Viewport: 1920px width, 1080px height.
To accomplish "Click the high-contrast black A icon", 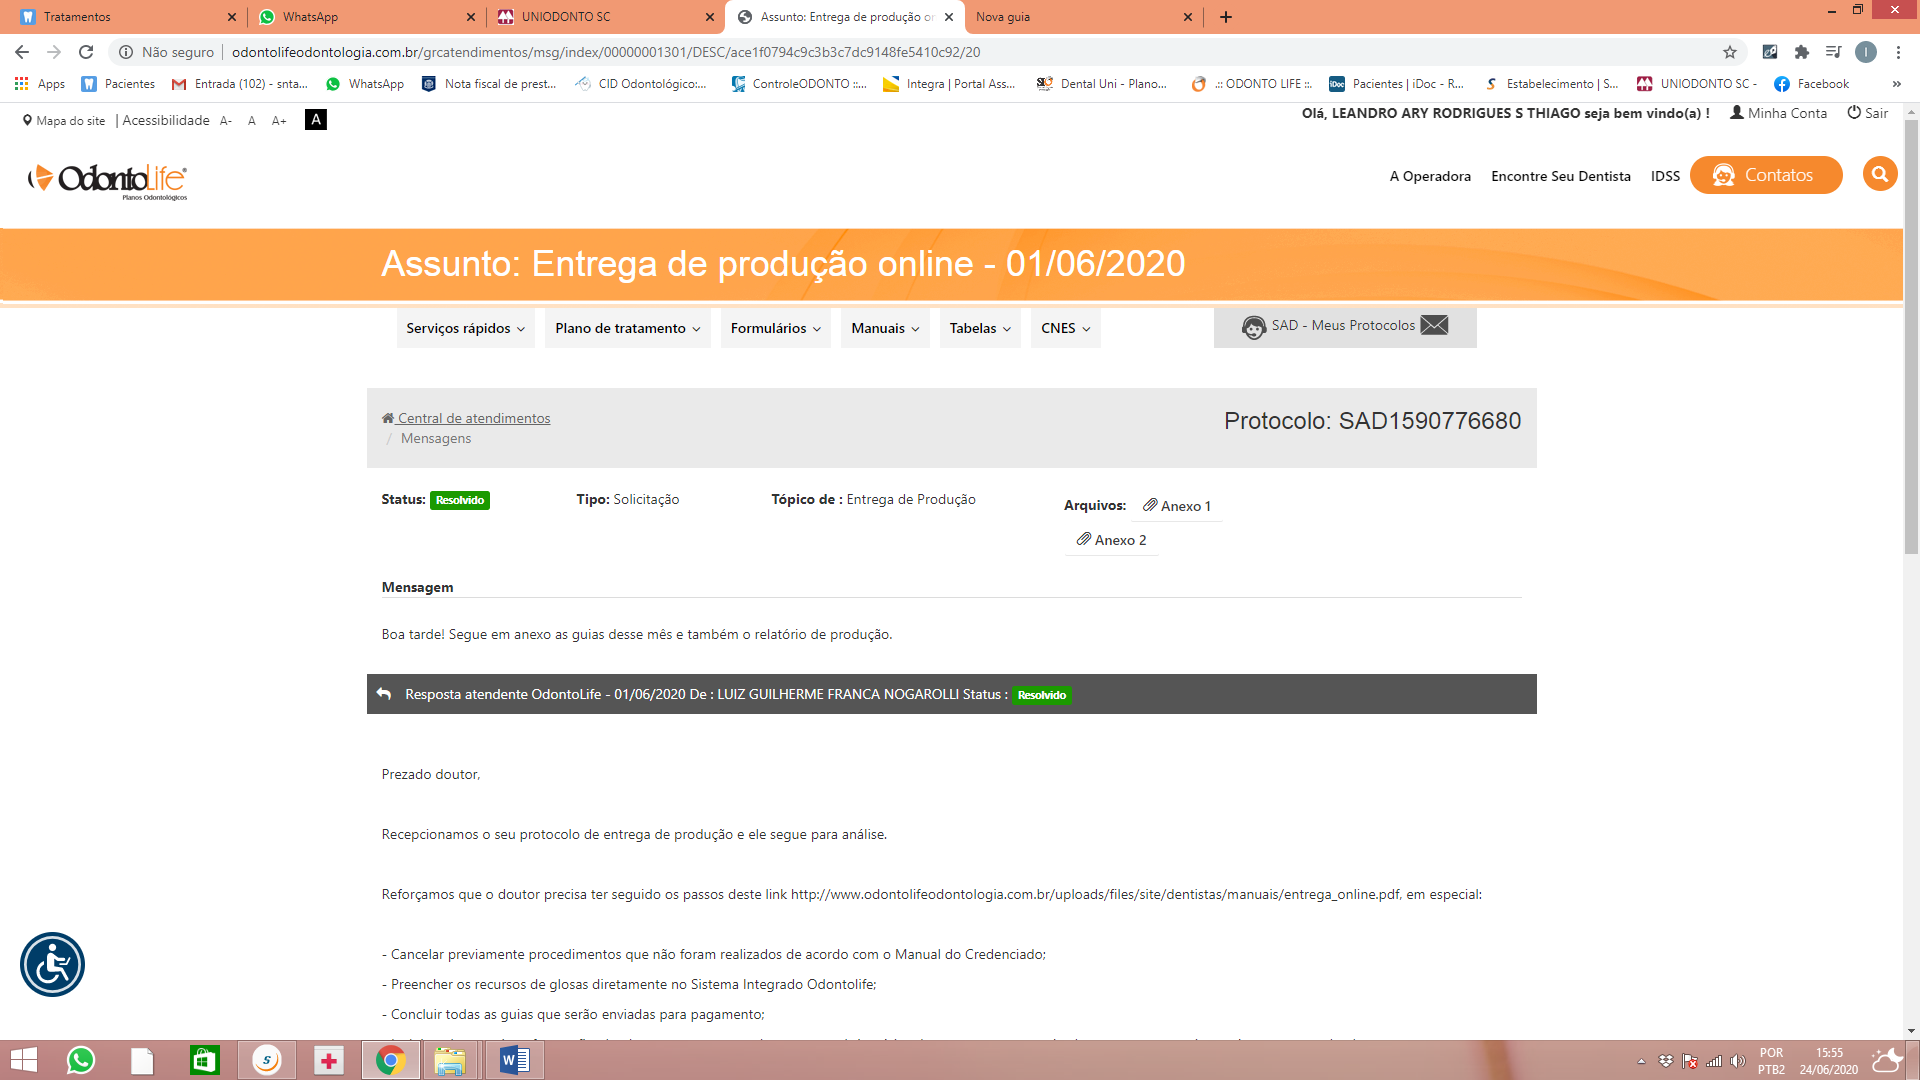I will click(x=315, y=120).
